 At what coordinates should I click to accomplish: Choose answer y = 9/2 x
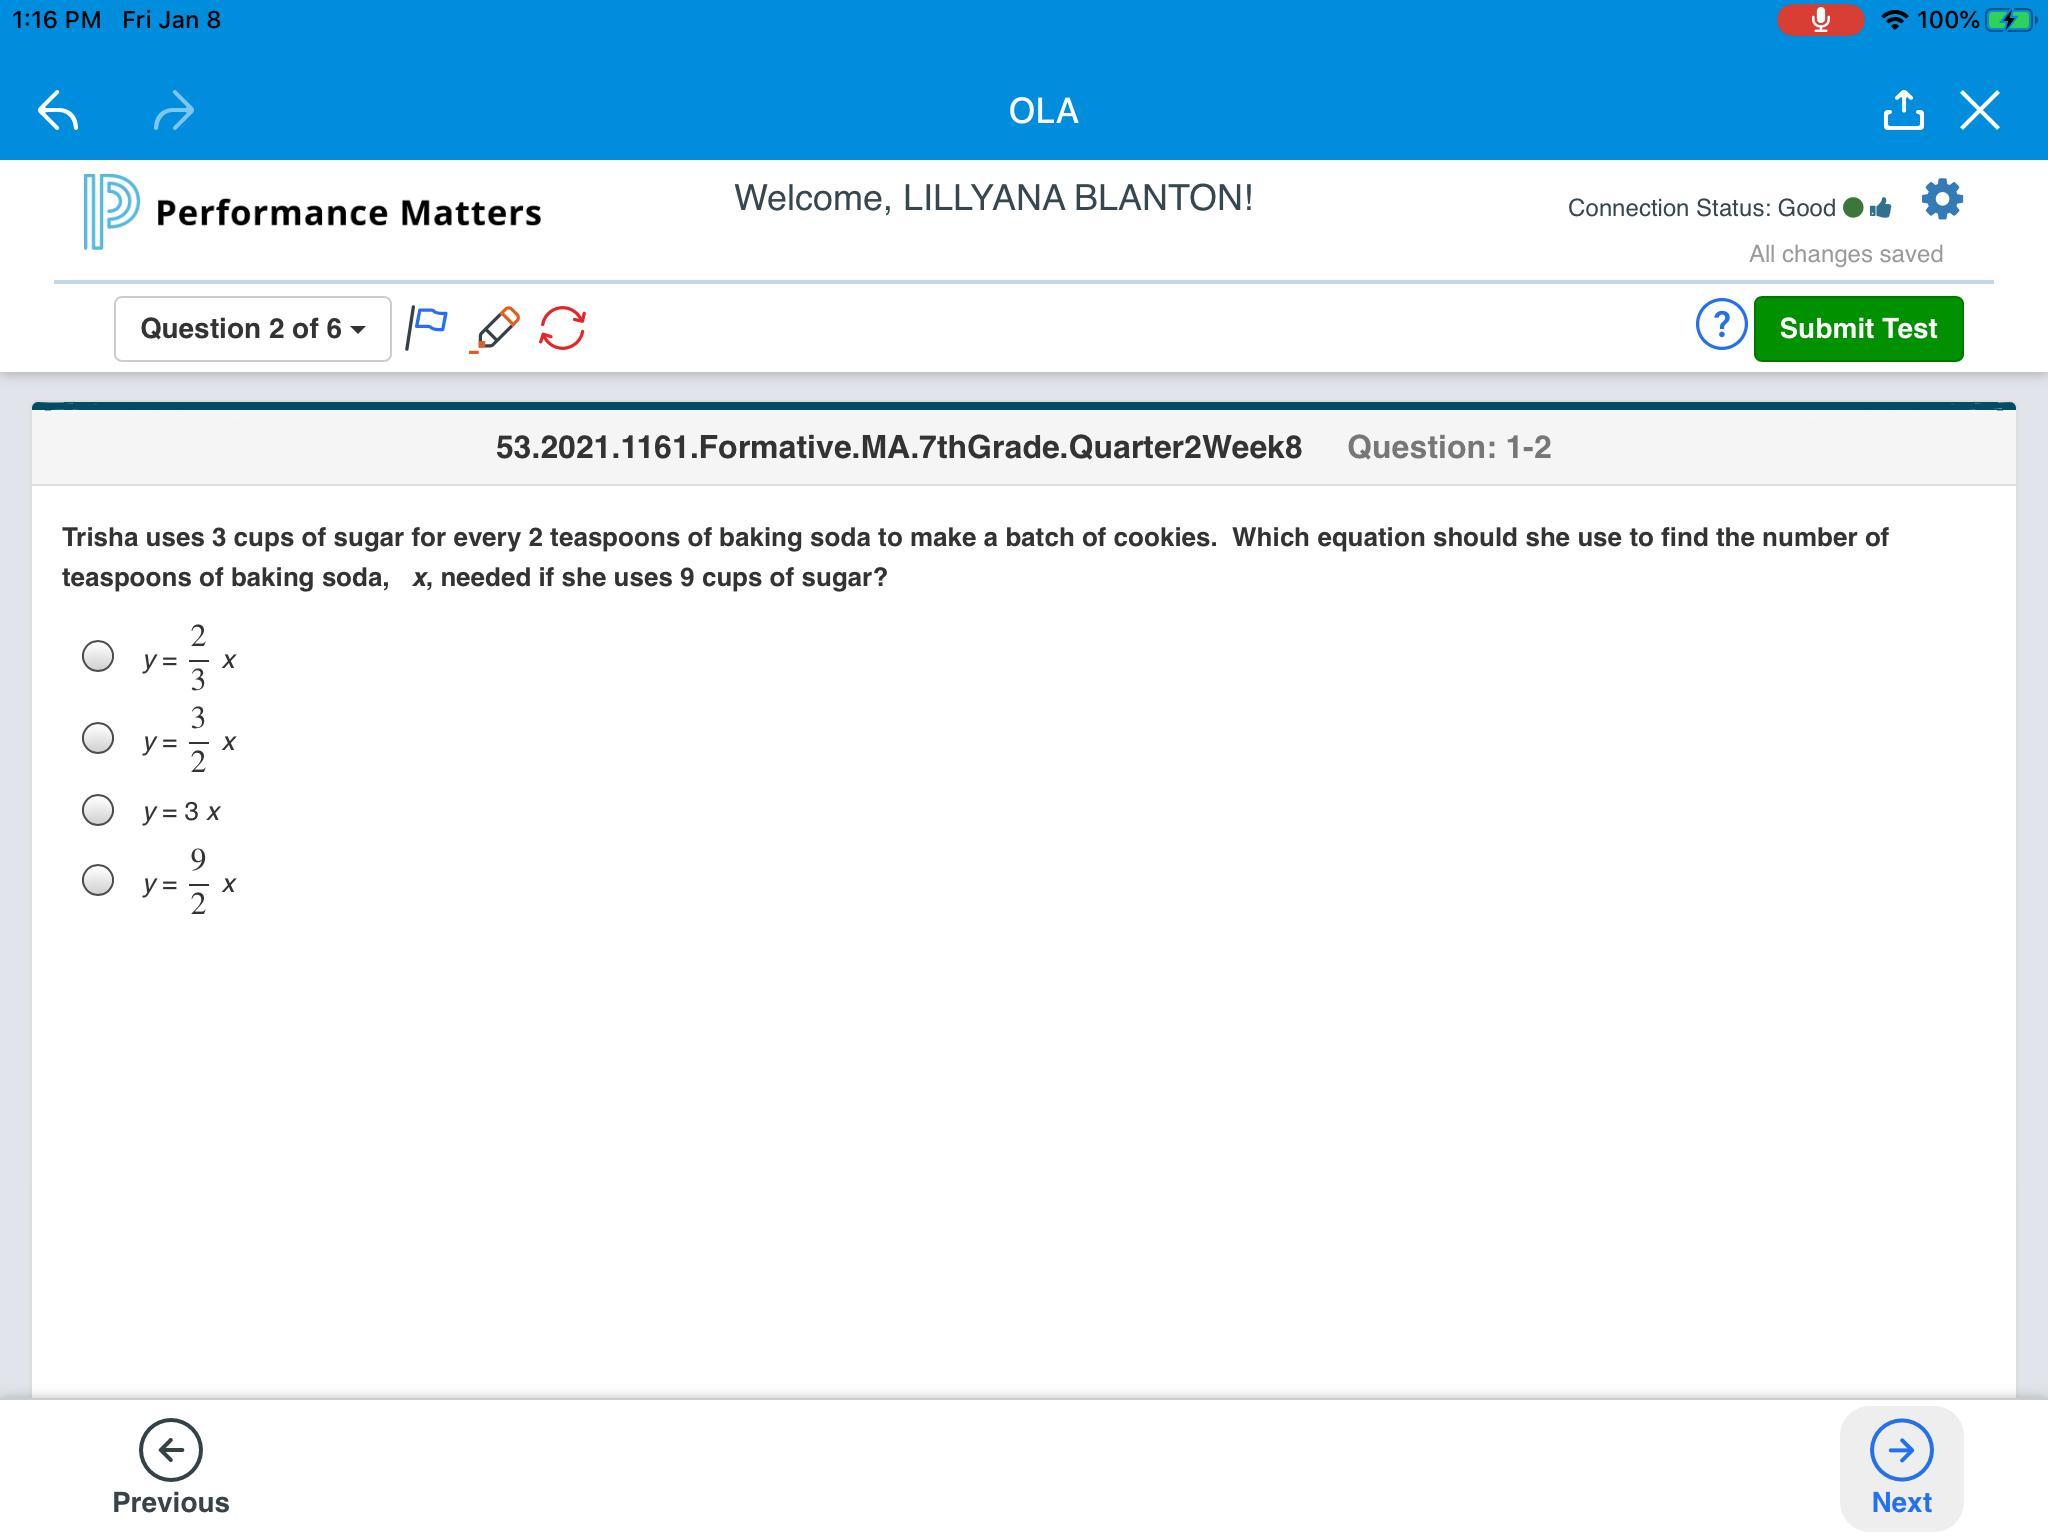pos(98,880)
